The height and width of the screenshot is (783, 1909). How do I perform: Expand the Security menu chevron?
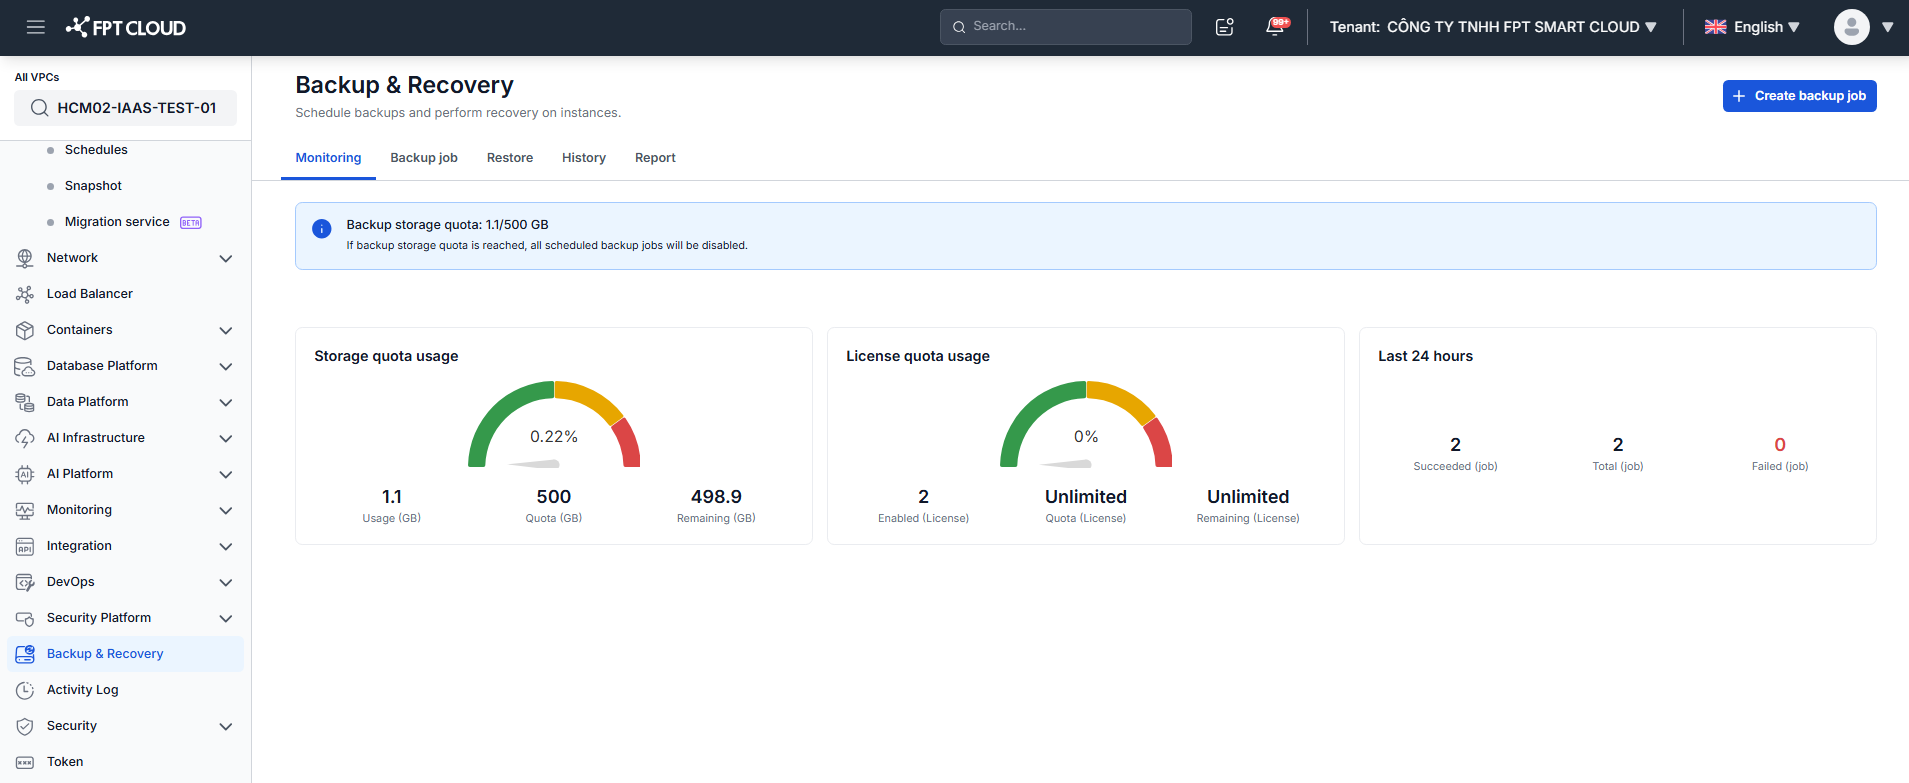click(x=226, y=726)
